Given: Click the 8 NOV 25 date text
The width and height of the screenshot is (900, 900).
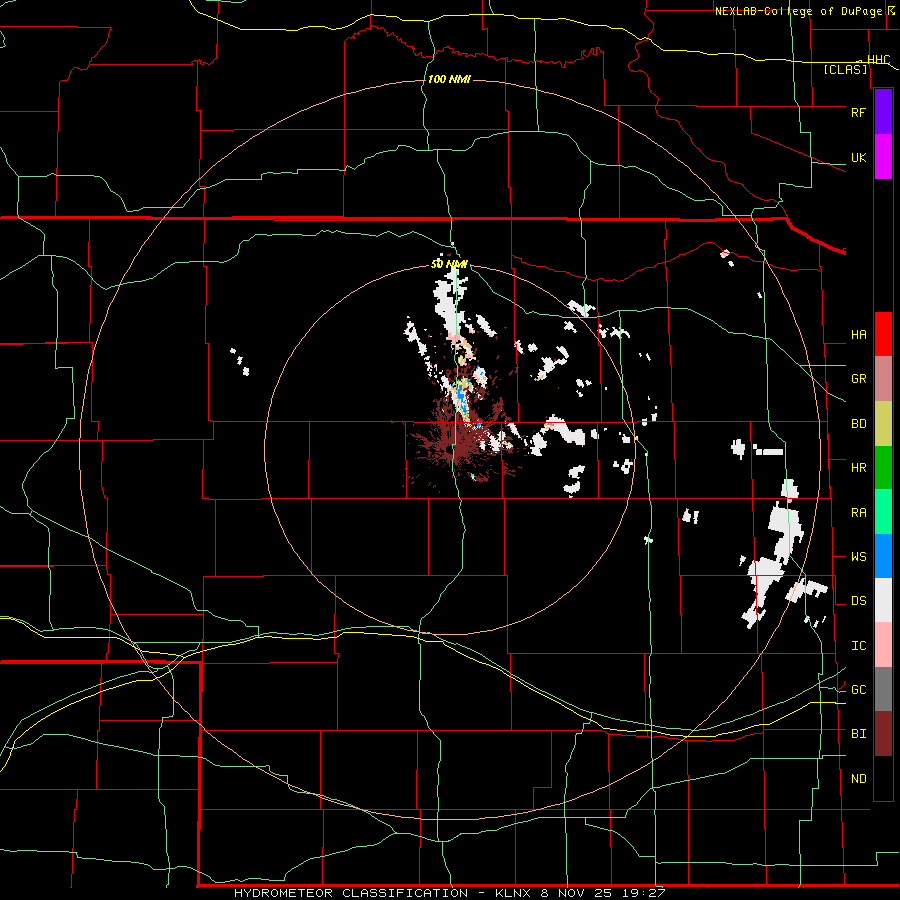Looking at the screenshot, I should pos(577,893).
